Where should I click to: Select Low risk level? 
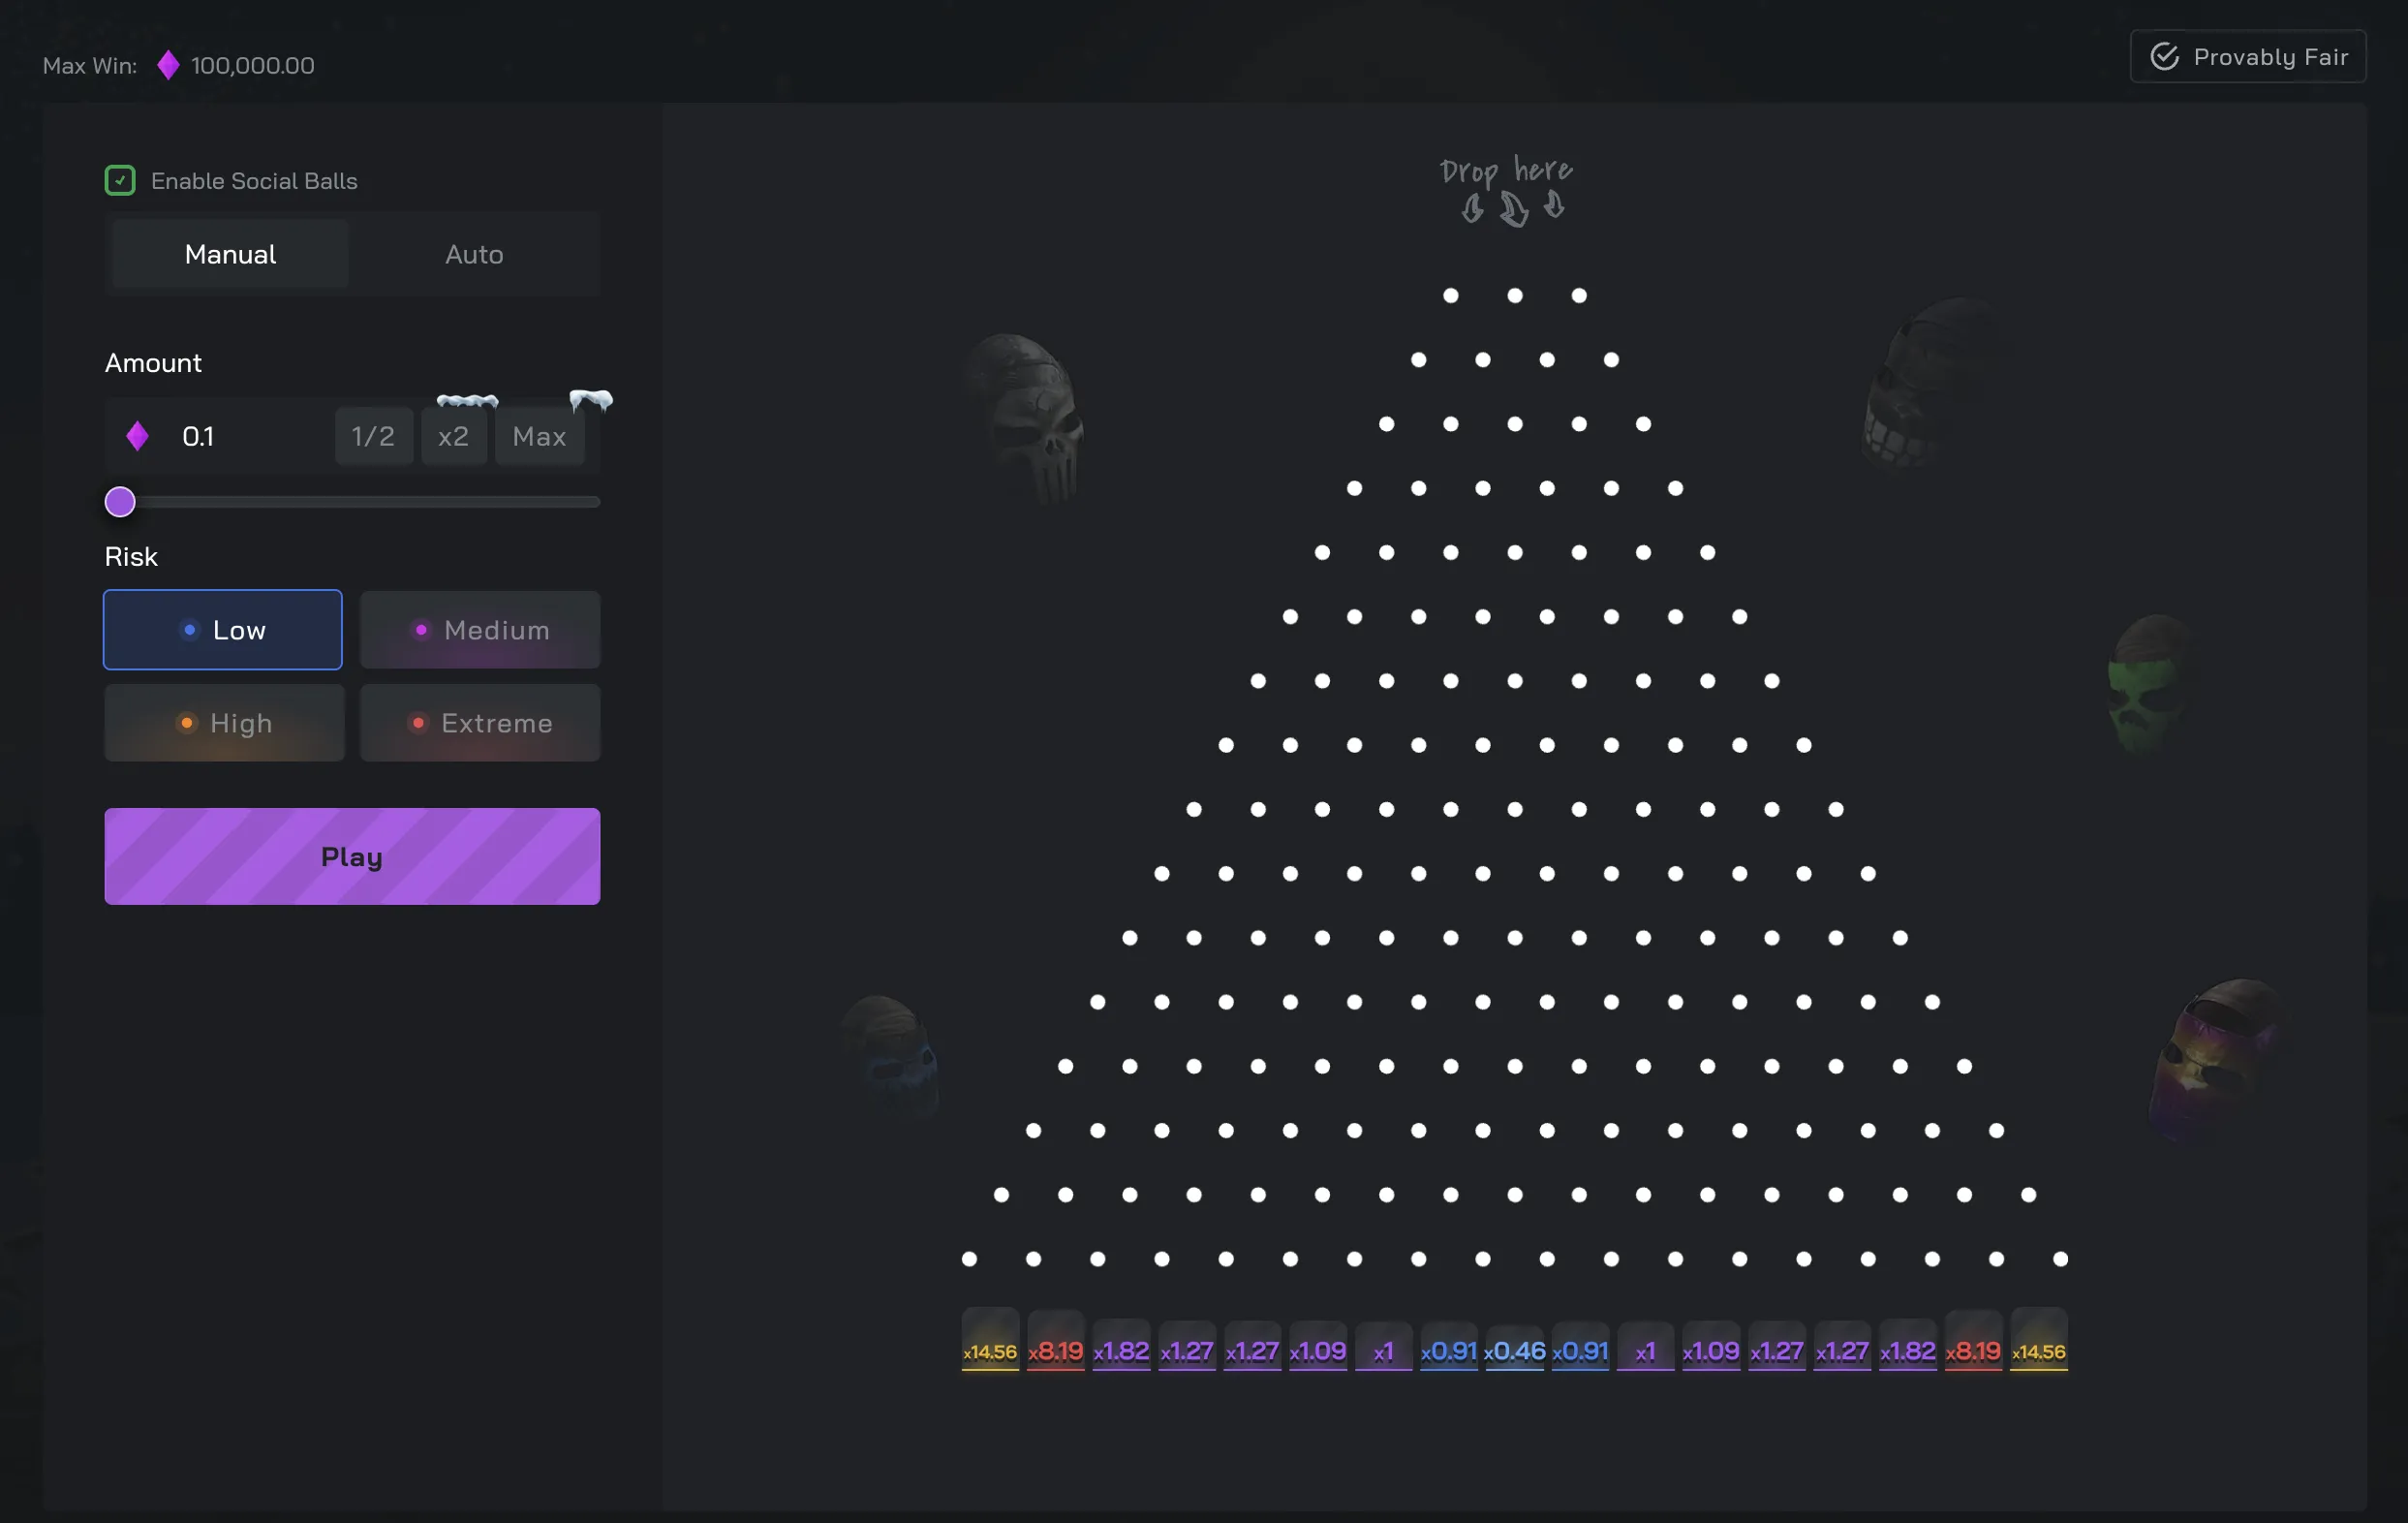pos(223,630)
